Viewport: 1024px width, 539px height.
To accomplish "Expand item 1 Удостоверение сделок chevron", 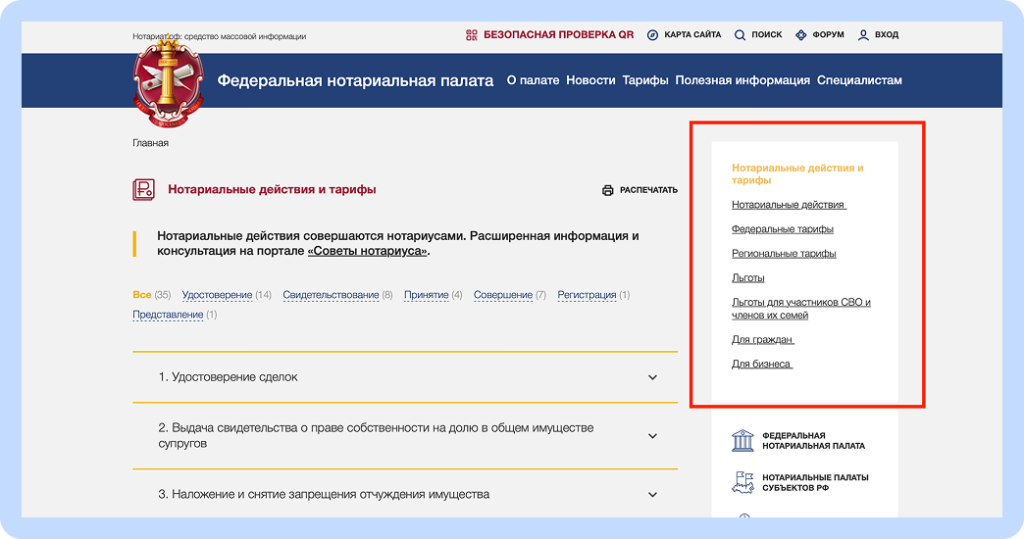I will (x=652, y=378).
